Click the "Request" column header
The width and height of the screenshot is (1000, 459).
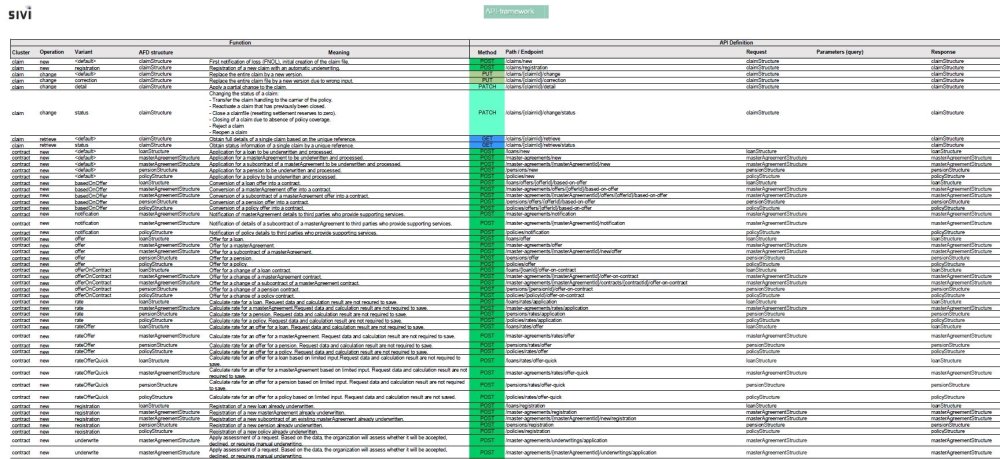click(x=756, y=52)
